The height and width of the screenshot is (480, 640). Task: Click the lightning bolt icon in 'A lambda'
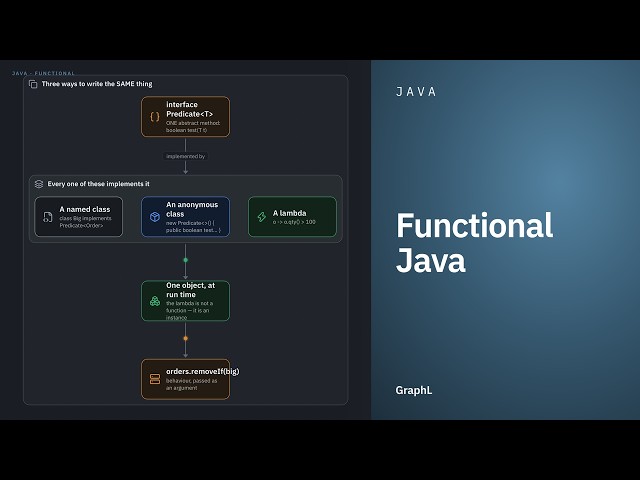click(262, 217)
